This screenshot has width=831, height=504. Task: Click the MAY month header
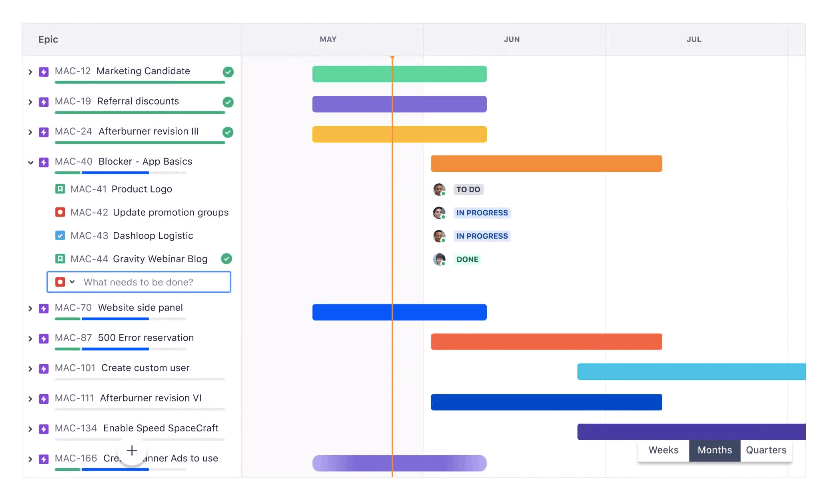pyautogui.click(x=328, y=39)
